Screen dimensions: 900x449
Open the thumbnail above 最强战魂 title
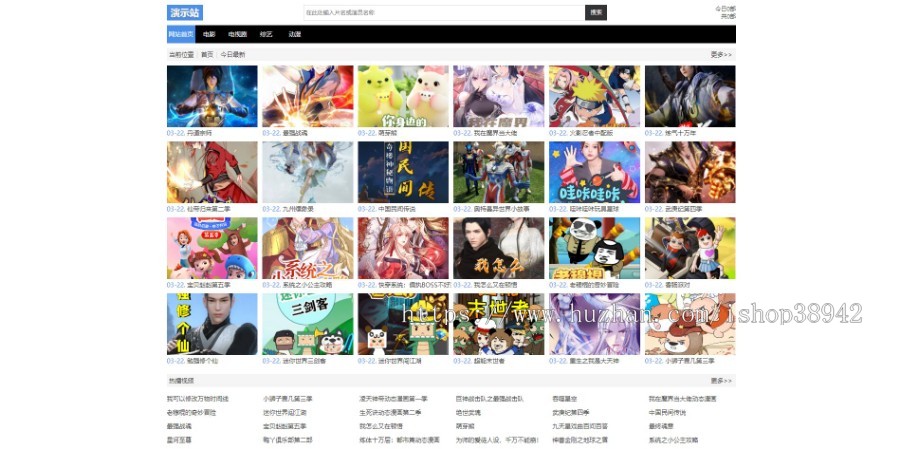(308, 96)
